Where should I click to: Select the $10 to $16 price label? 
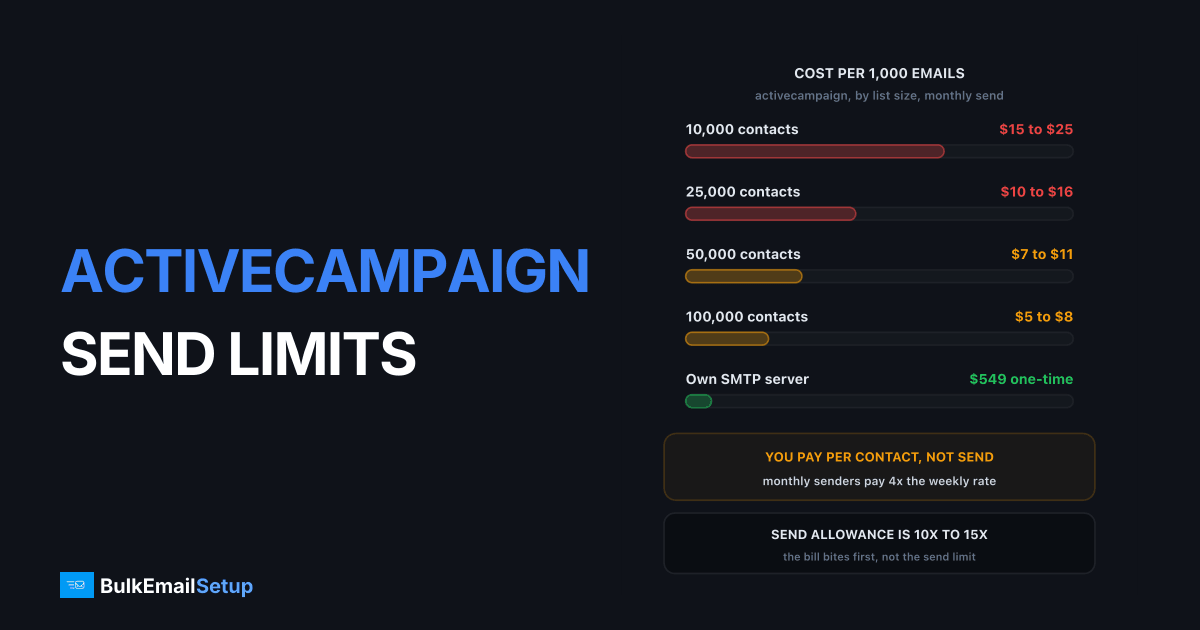(1037, 191)
